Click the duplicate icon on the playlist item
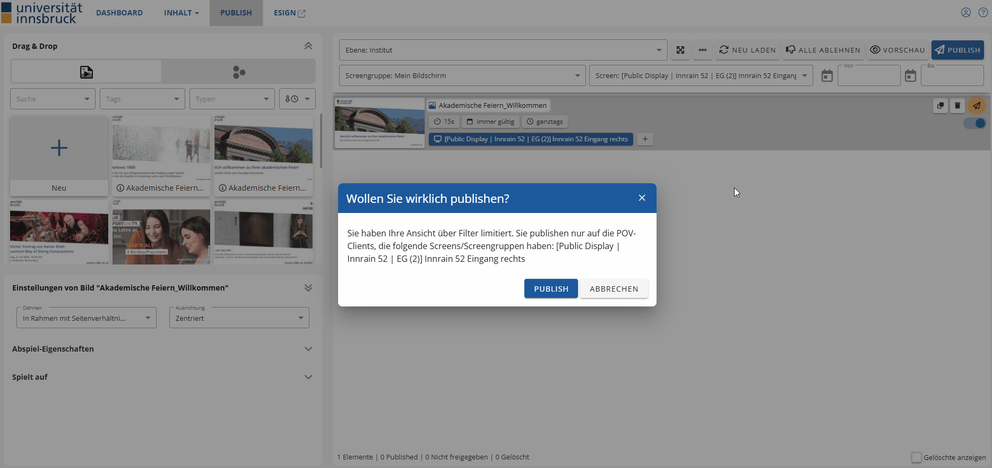 click(x=940, y=106)
